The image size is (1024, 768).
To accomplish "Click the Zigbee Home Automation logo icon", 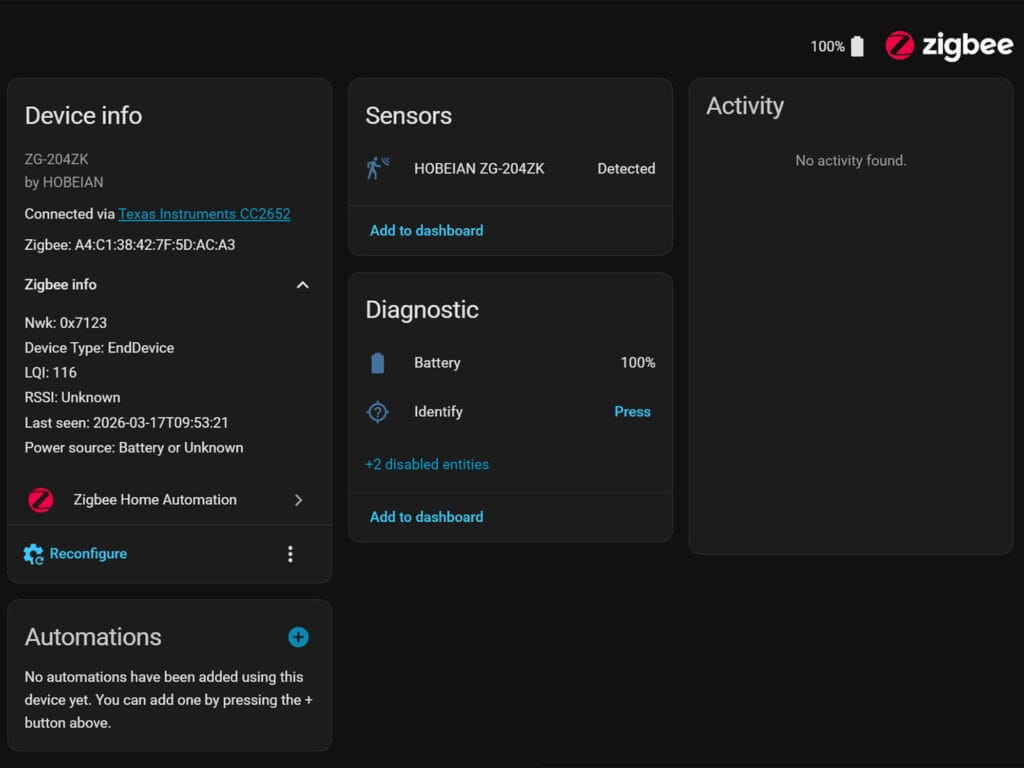I will (41, 500).
